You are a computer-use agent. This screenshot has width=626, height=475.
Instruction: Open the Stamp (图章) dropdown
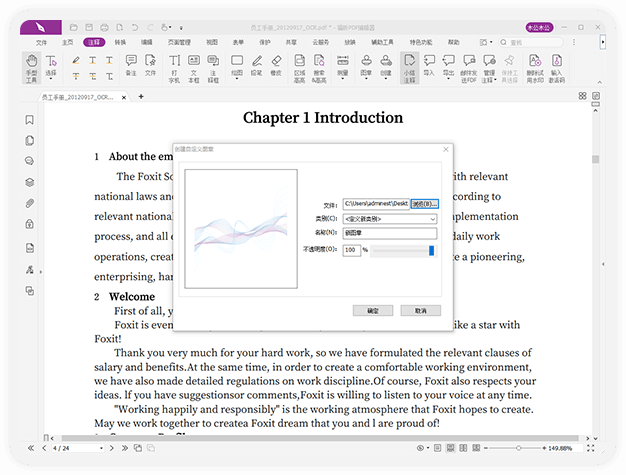366,79
